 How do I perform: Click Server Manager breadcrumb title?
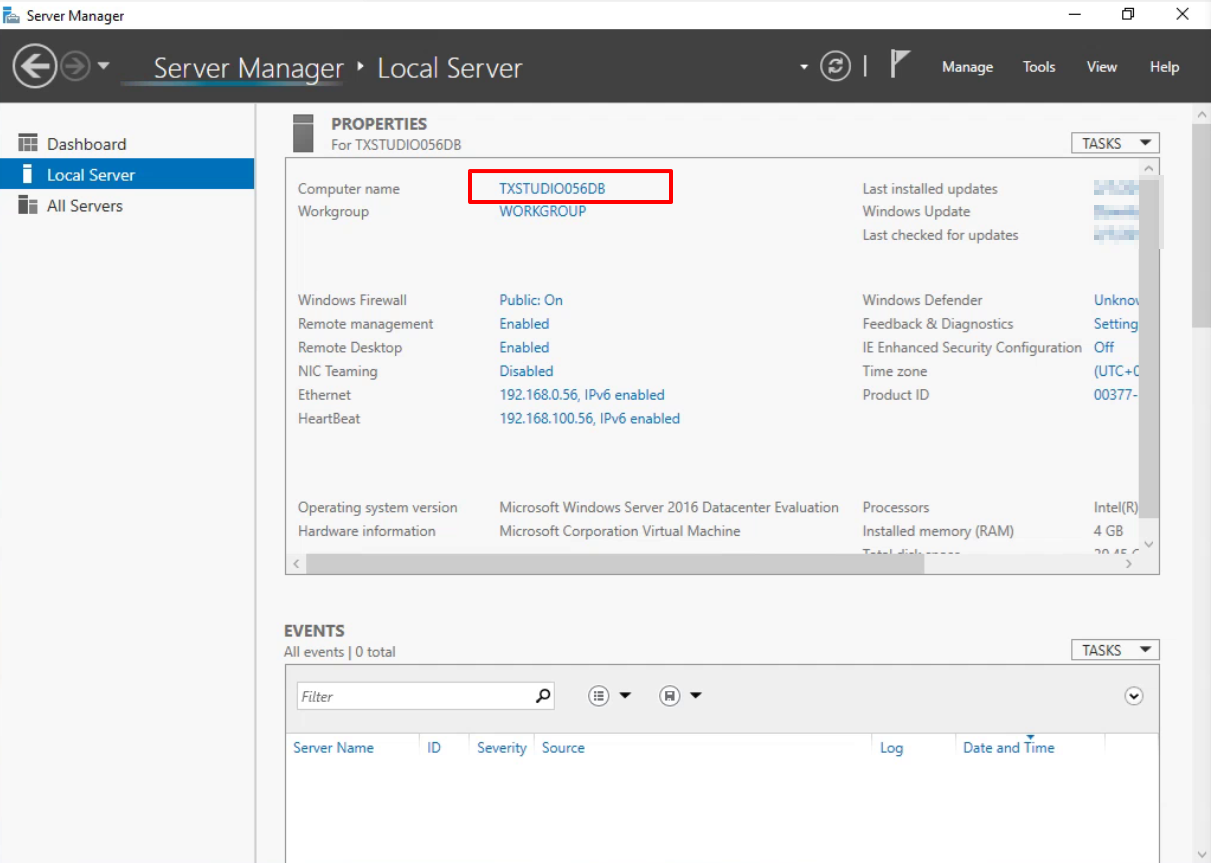pyautogui.click(x=248, y=68)
